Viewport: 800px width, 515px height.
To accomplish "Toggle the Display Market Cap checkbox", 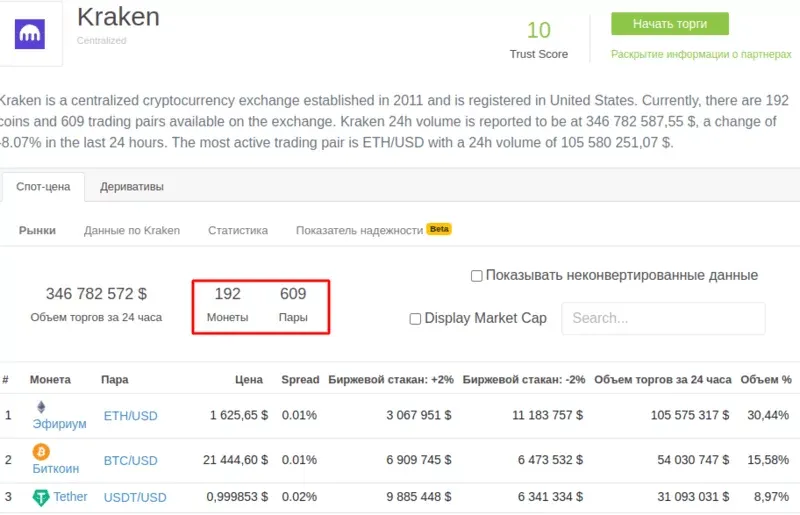I will point(415,319).
